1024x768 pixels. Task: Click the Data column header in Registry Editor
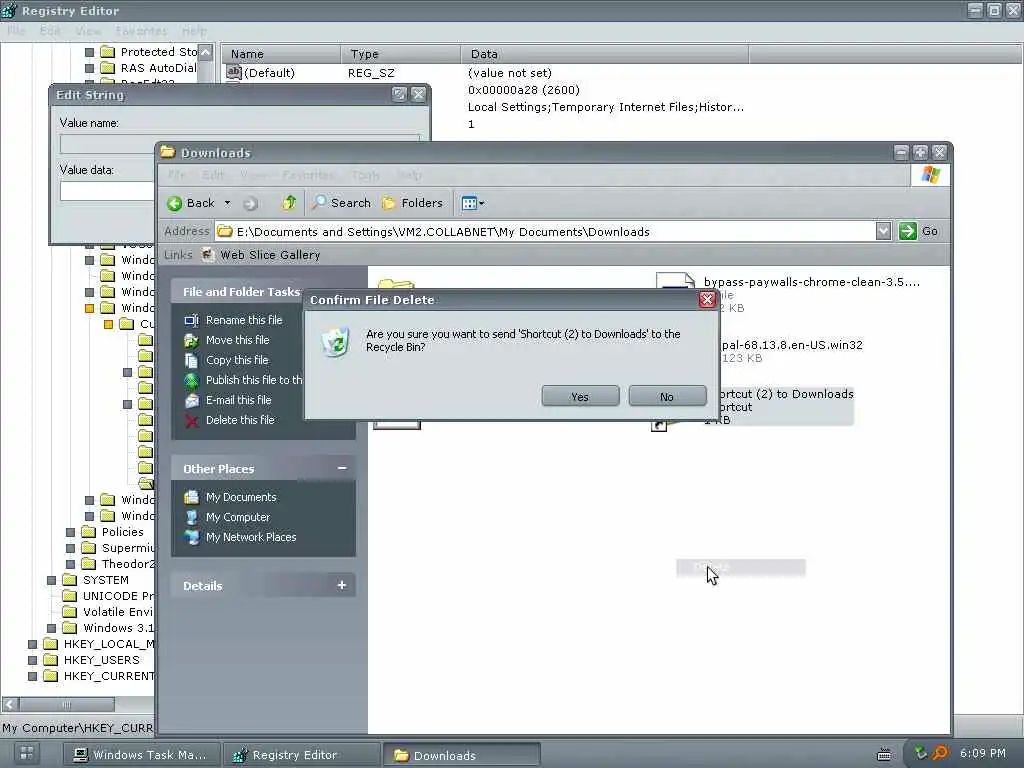(605, 54)
